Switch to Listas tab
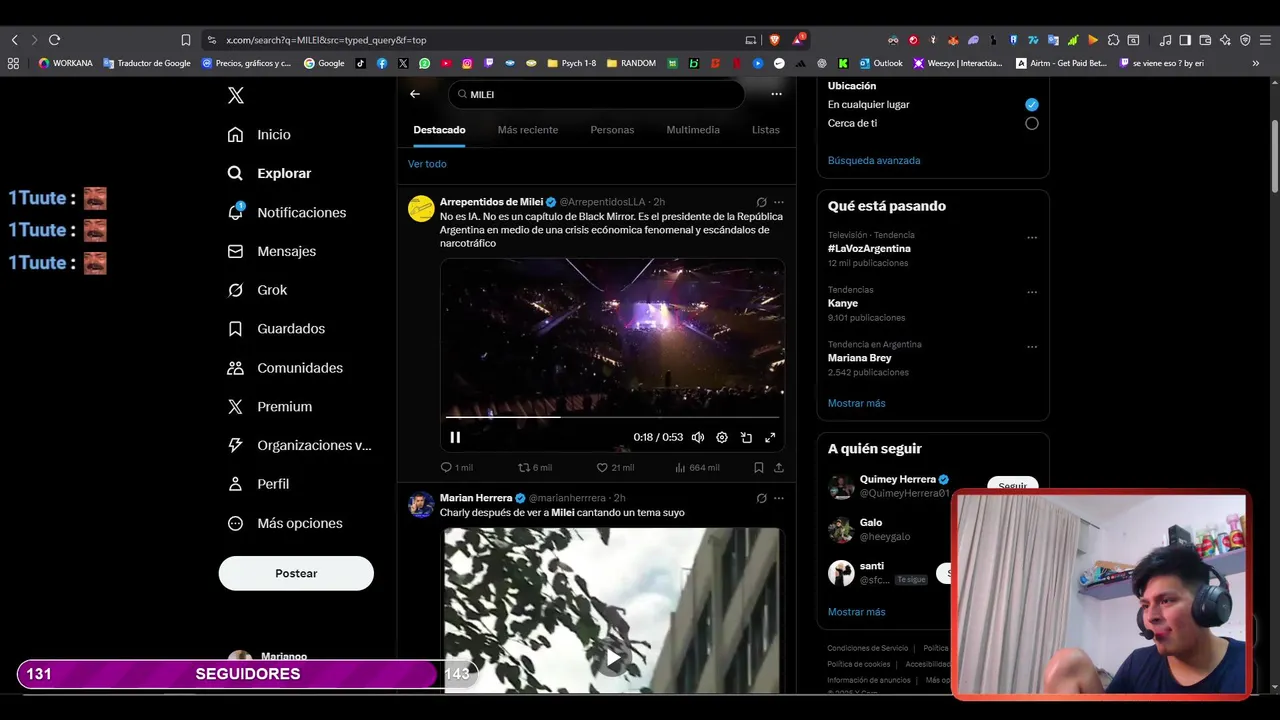This screenshot has width=1280, height=720. tap(766, 130)
